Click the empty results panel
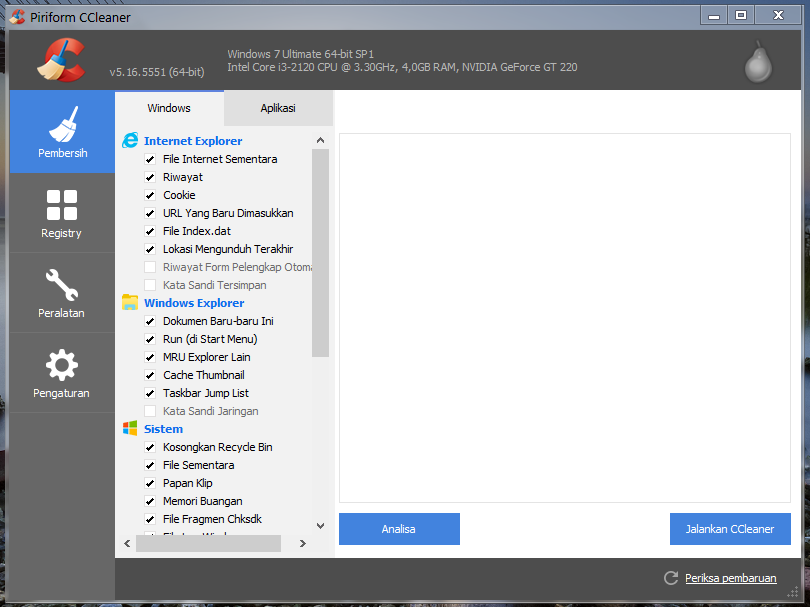 point(565,318)
